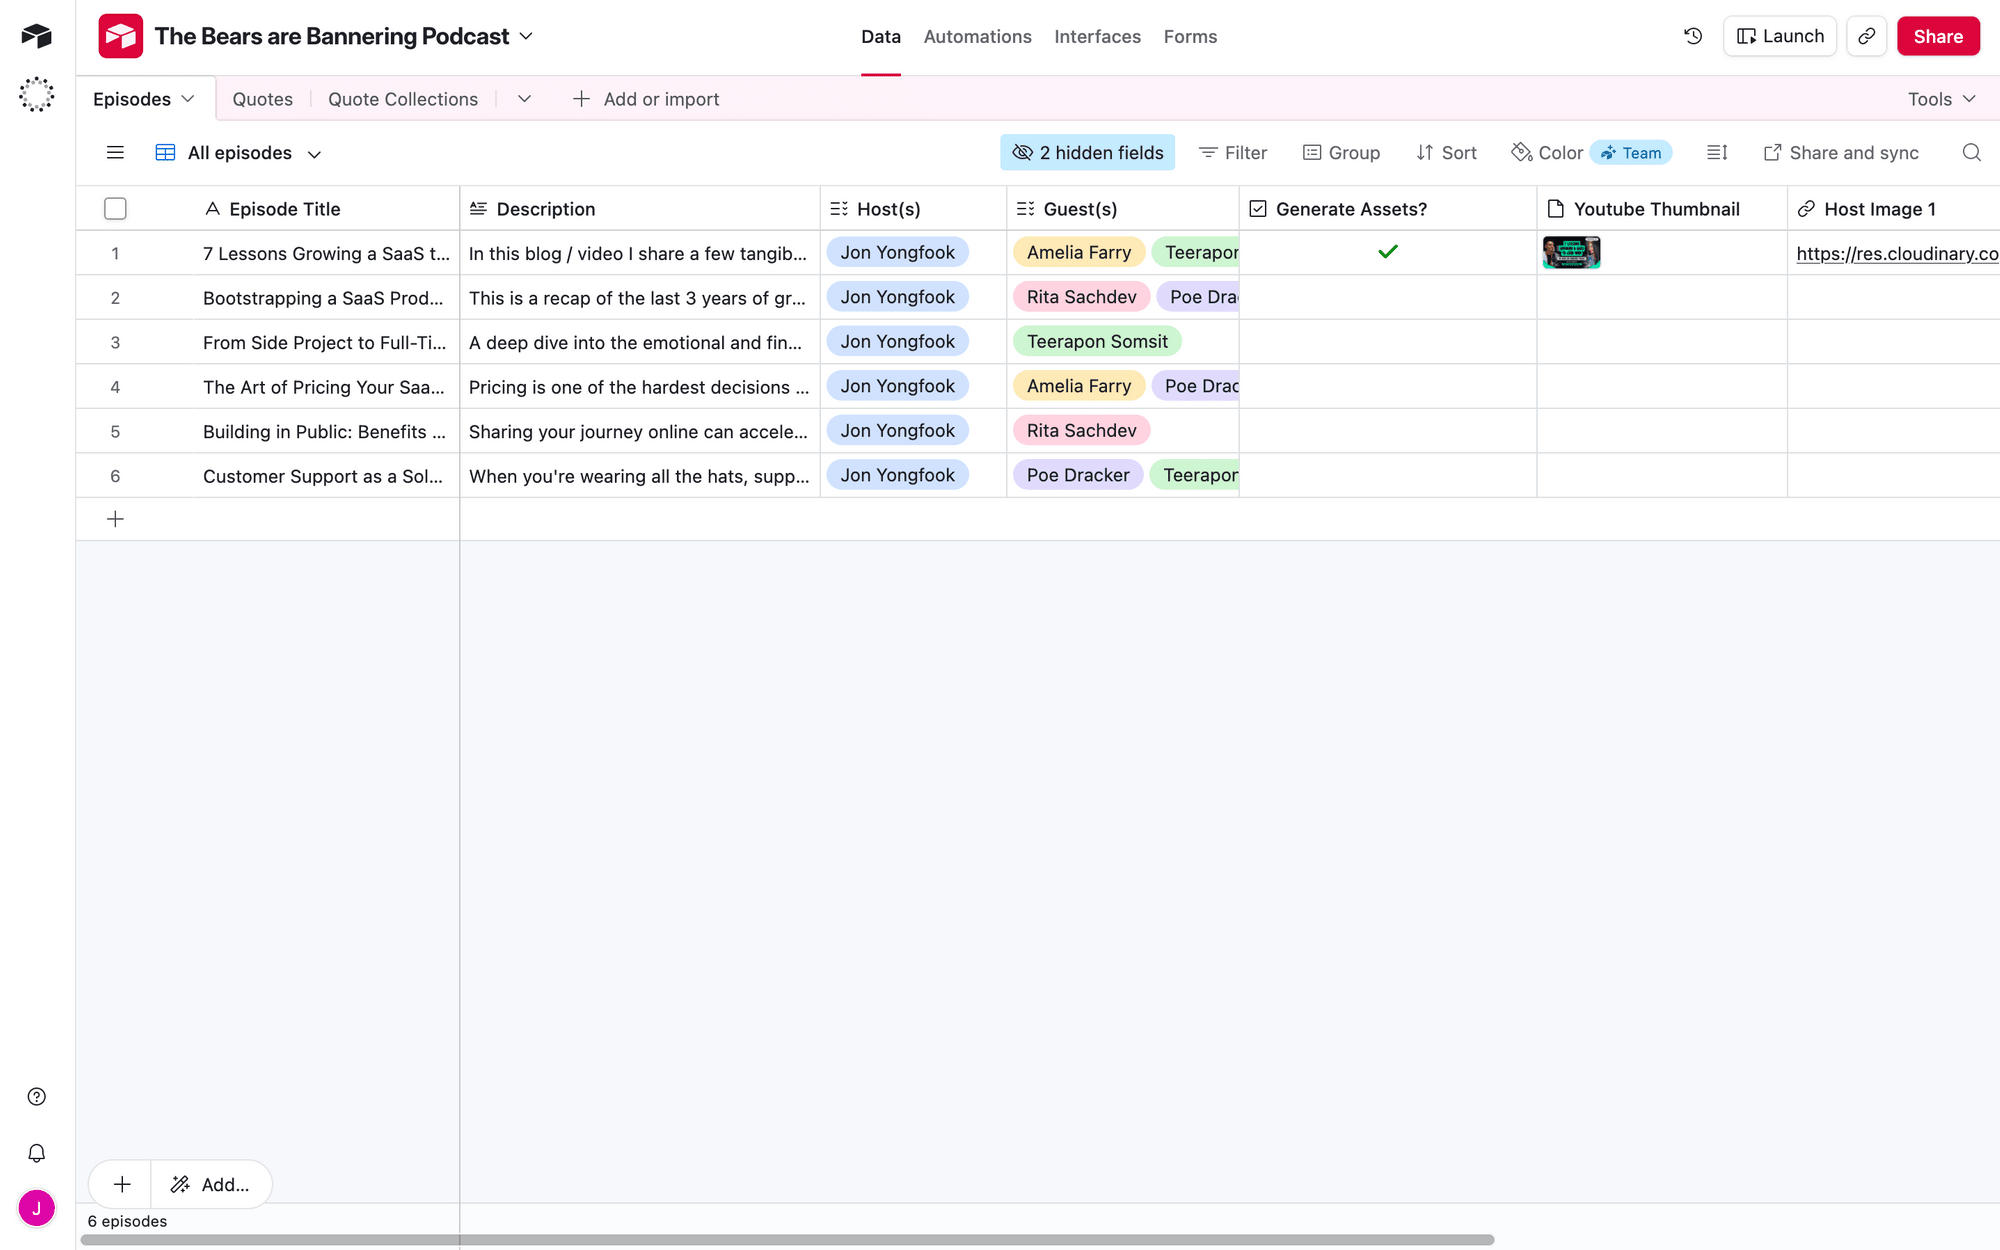Uncheck Generate Assets for row 1

pos(1387,252)
